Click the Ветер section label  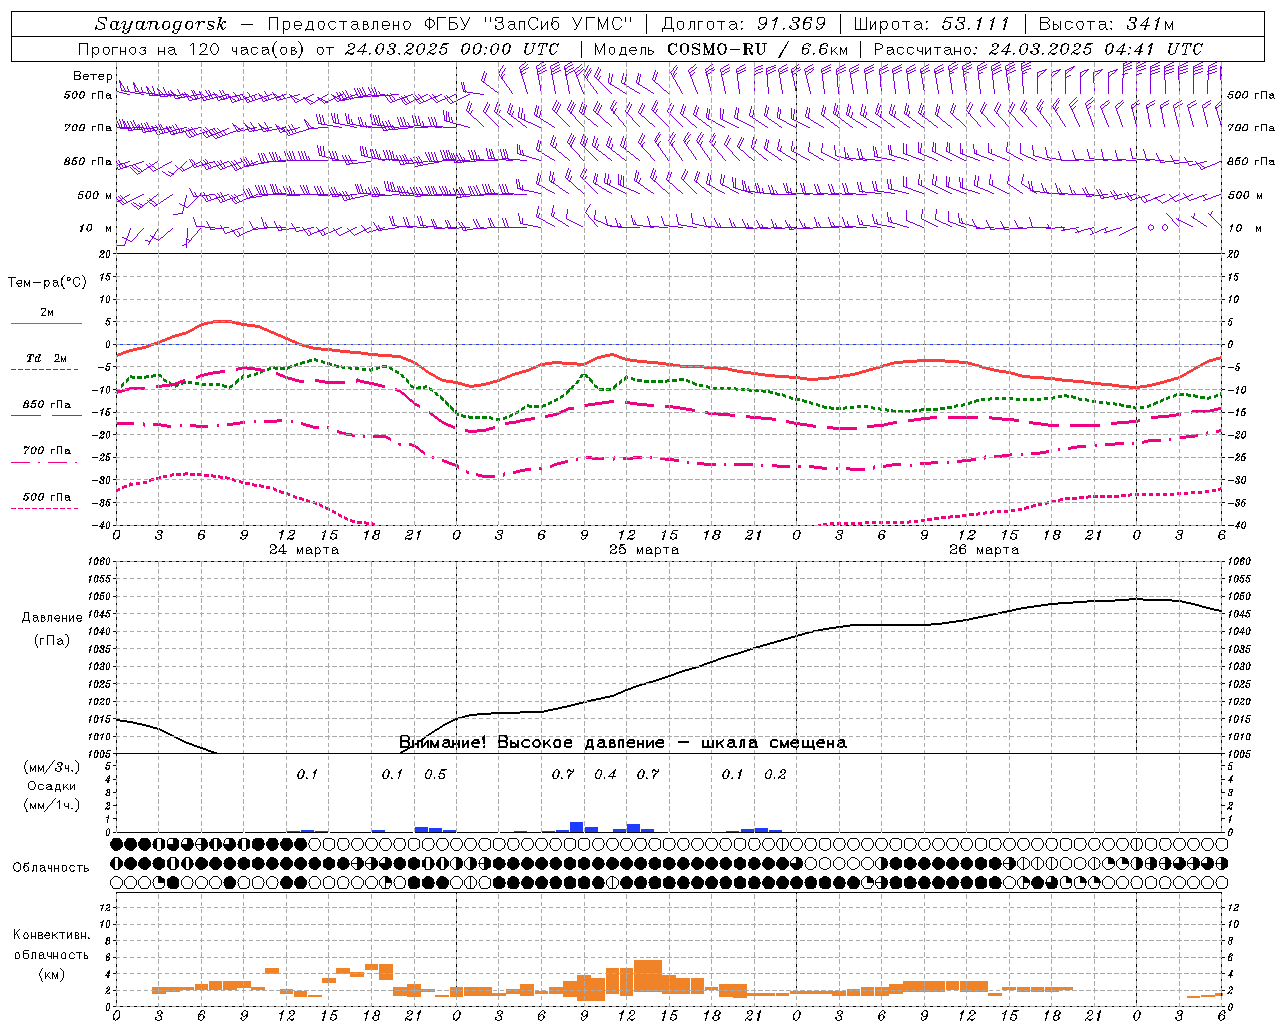point(93,76)
